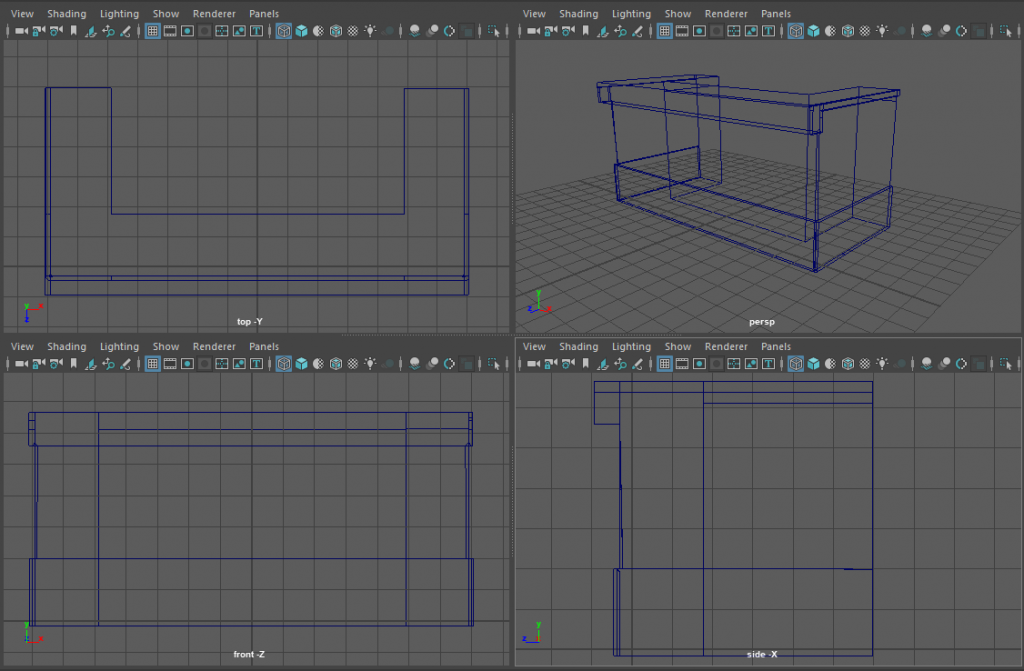Enable Use All Lights bulb in side toolbar
Image resolution: width=1024 pixels, height=671 pixels.
pos(882,364)
